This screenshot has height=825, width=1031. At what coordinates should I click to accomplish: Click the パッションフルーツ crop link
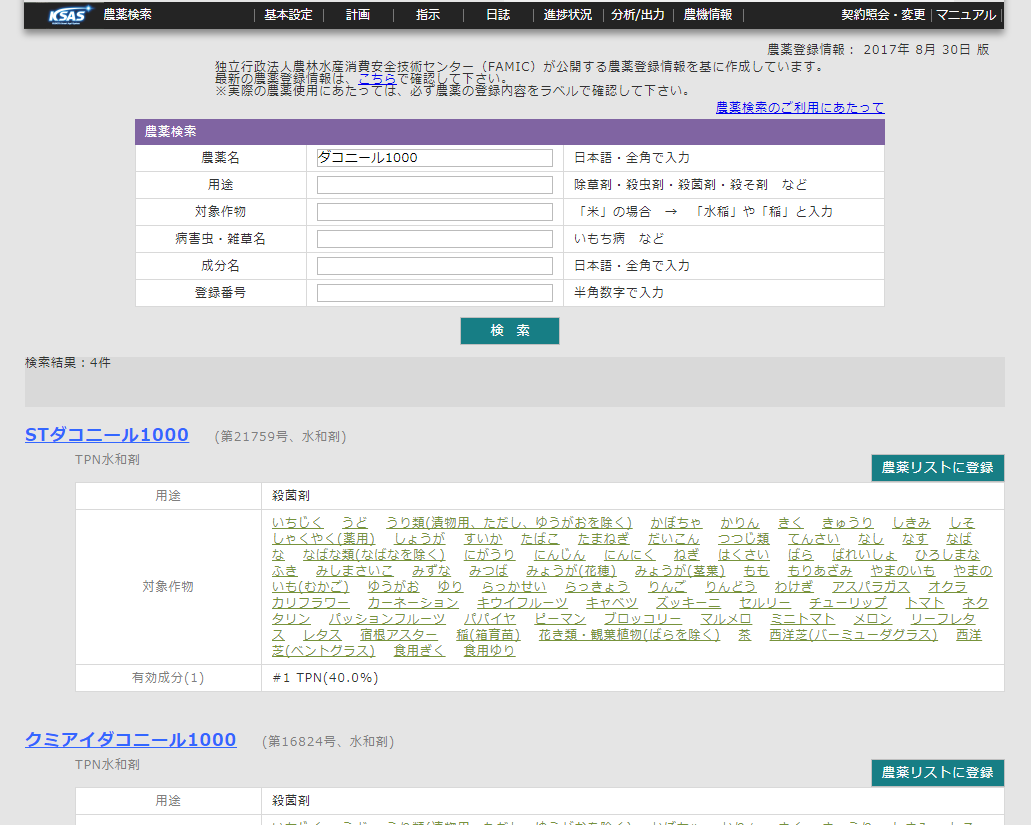[387, 619]
